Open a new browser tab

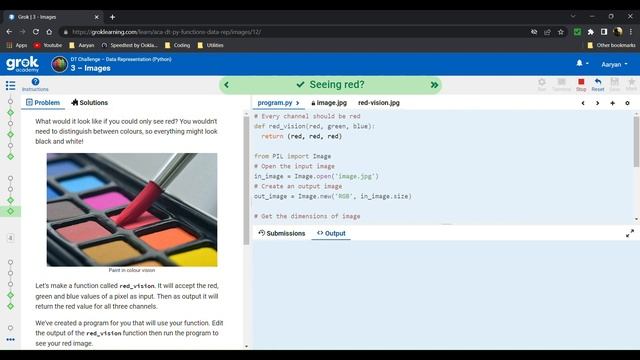click(x=112, y=17)
